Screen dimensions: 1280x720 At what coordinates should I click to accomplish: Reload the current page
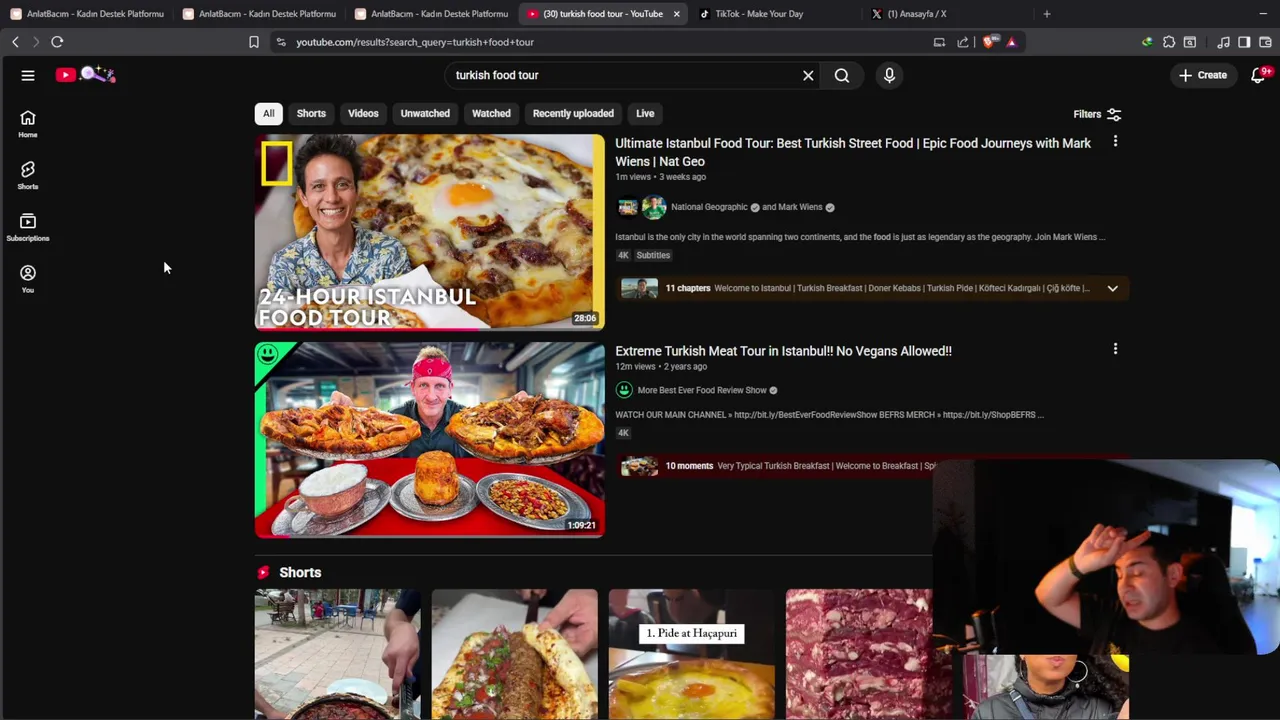click(57, 42)
